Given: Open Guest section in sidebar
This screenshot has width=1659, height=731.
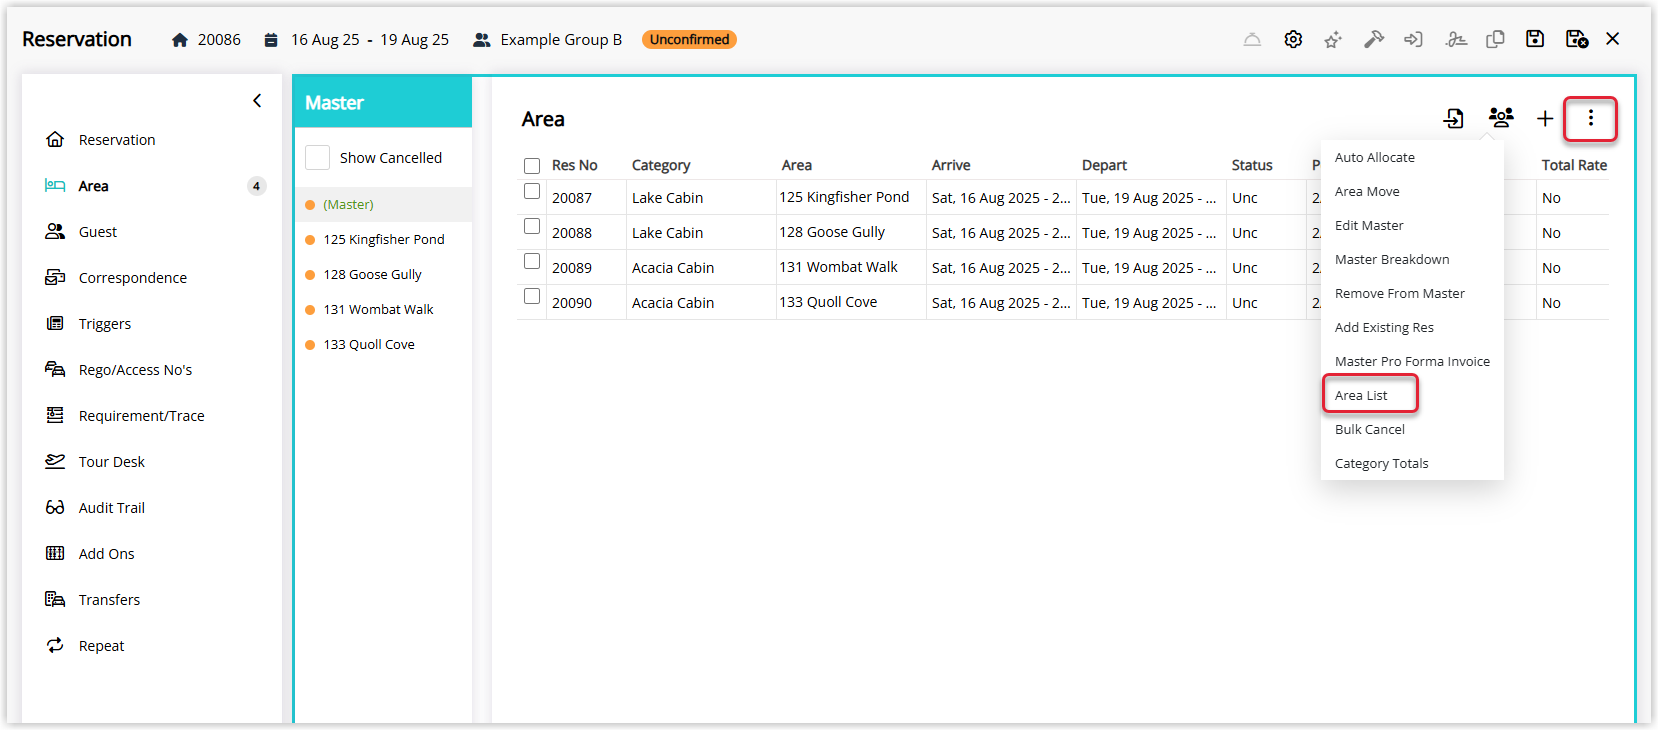Looking at the screenshot, I should pyautogui.click(x=98, y=232).
